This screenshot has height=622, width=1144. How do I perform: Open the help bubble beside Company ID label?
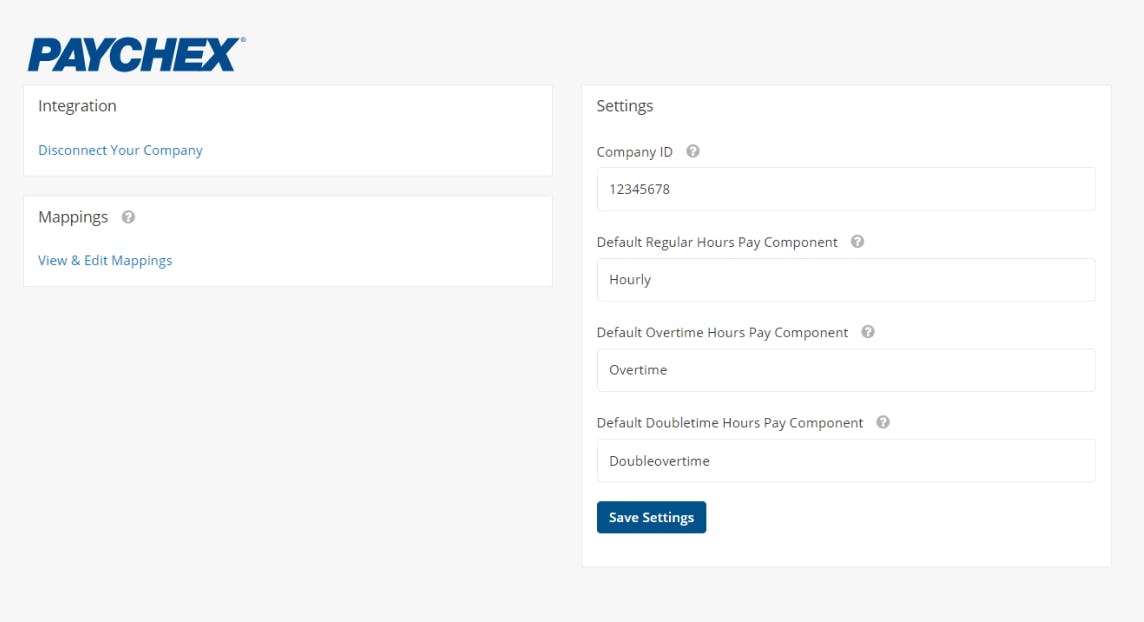(x=693, y=151)
